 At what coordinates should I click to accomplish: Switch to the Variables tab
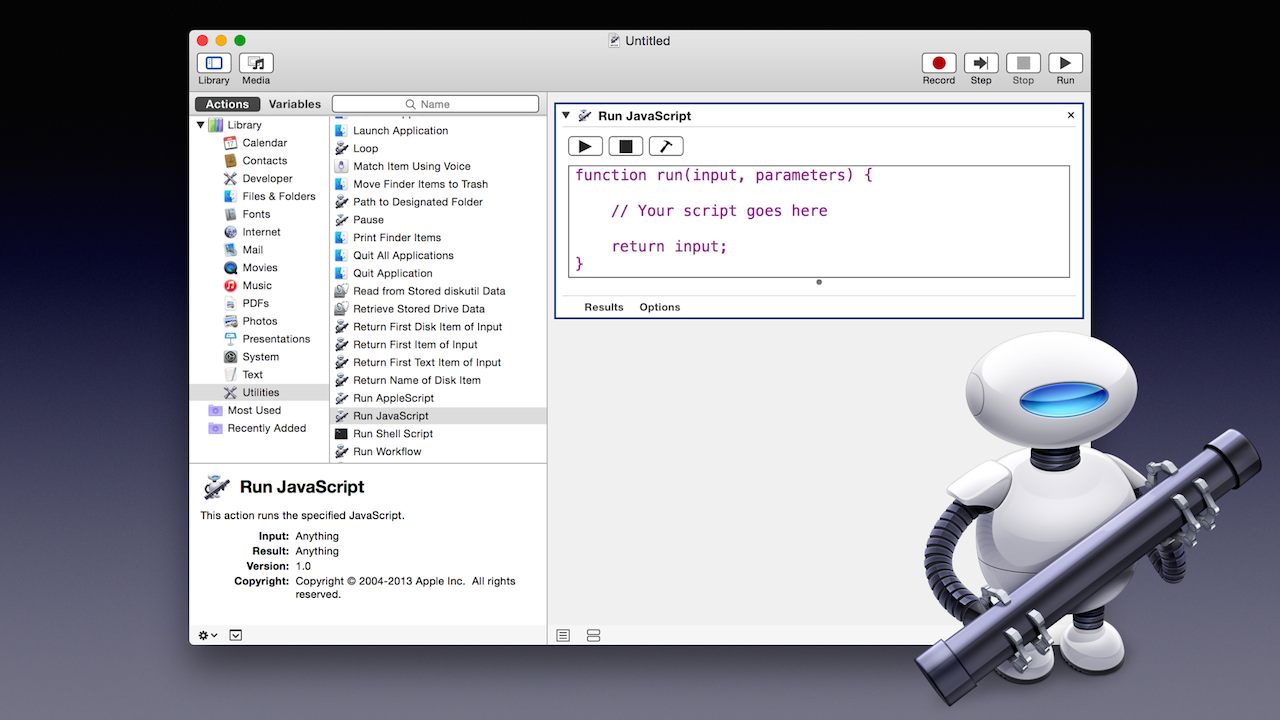tap(295, 104)
